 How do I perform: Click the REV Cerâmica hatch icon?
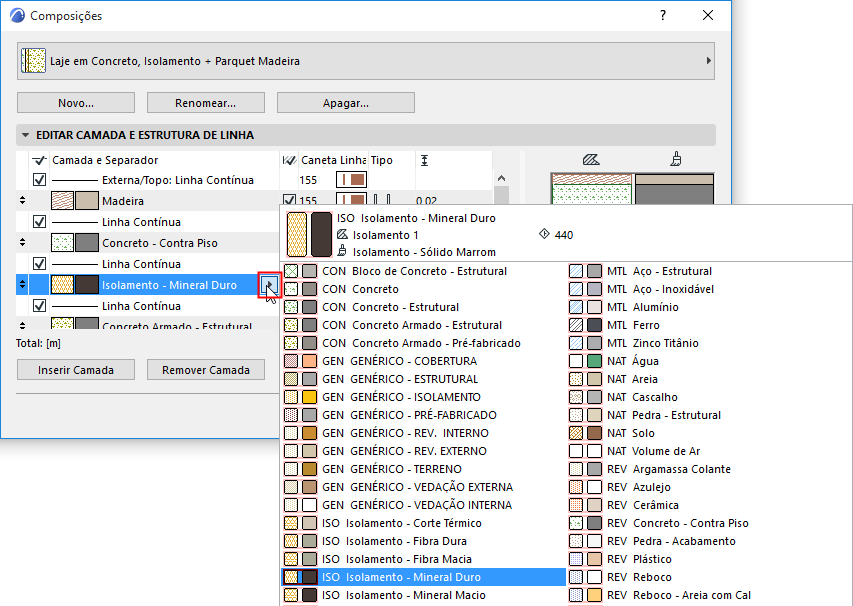coord(576,505)
